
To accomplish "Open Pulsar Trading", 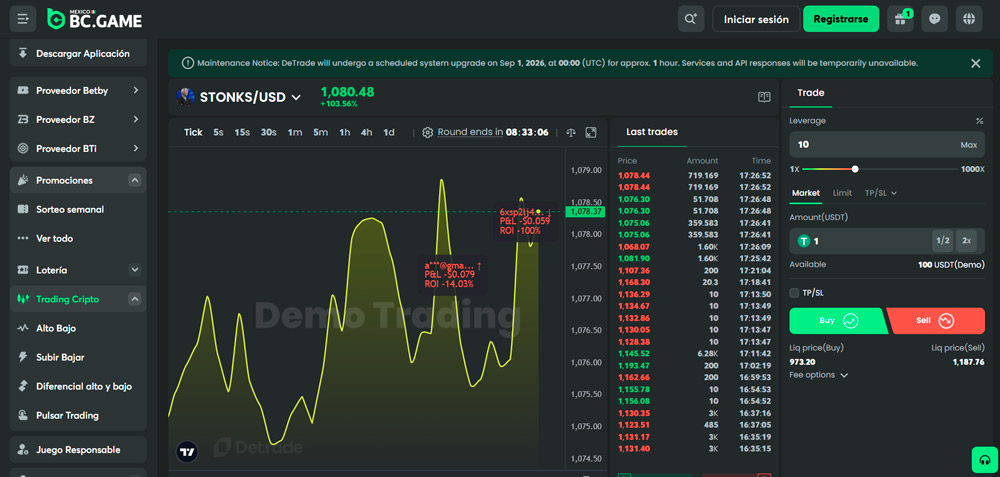I will (x=78, y=416).
